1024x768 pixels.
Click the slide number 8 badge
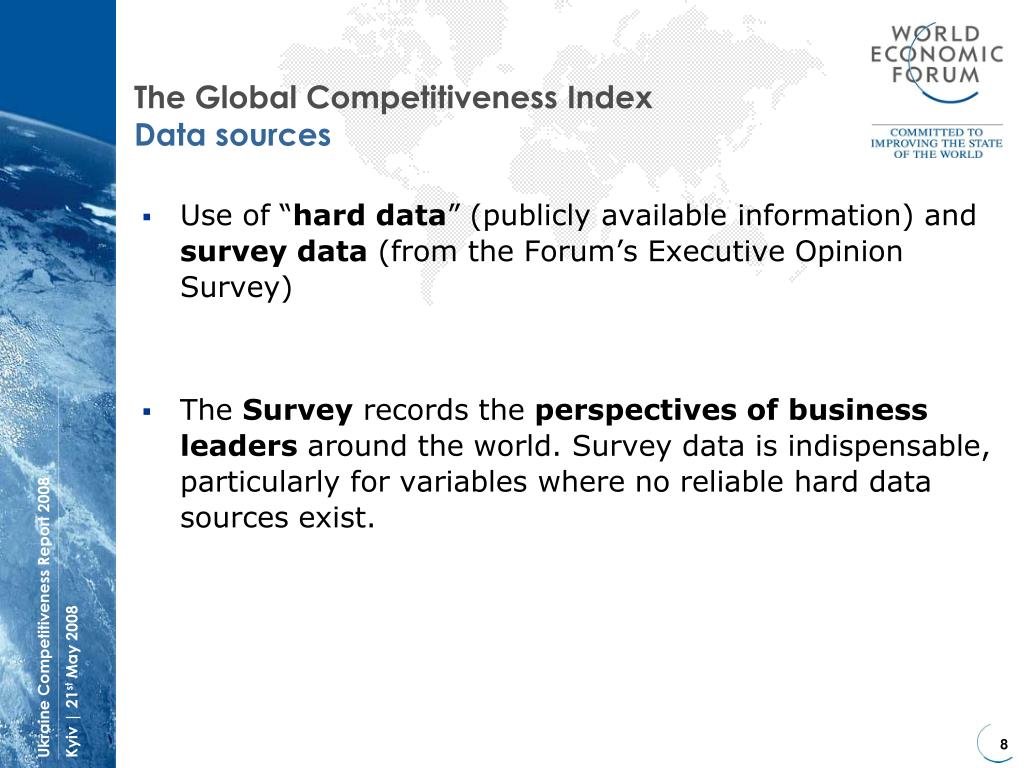[1004, 744]
